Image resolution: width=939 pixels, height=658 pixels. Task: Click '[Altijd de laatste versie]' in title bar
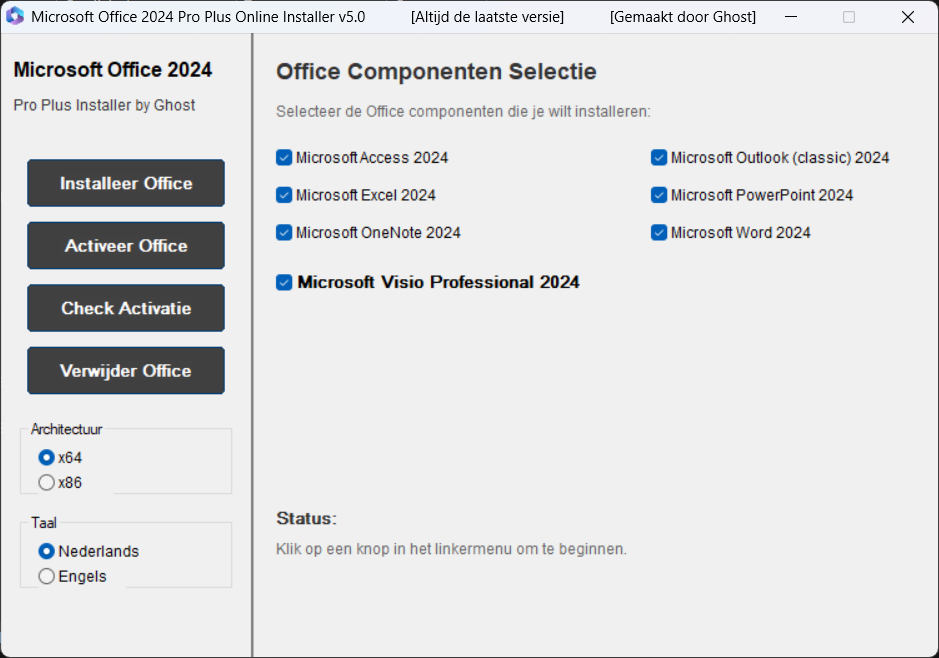(x=487, y=17)
